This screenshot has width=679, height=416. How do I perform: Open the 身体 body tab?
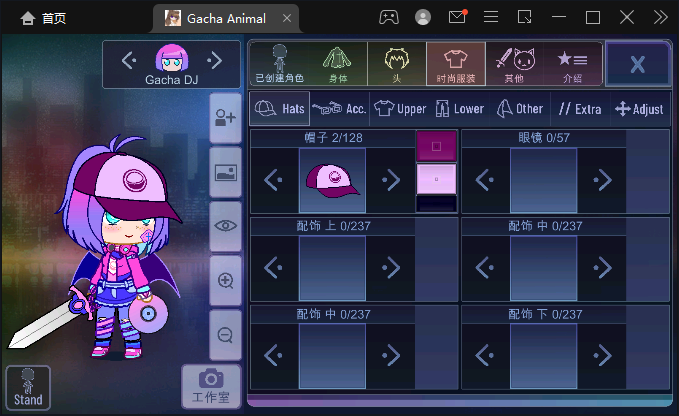click(338, 64)
